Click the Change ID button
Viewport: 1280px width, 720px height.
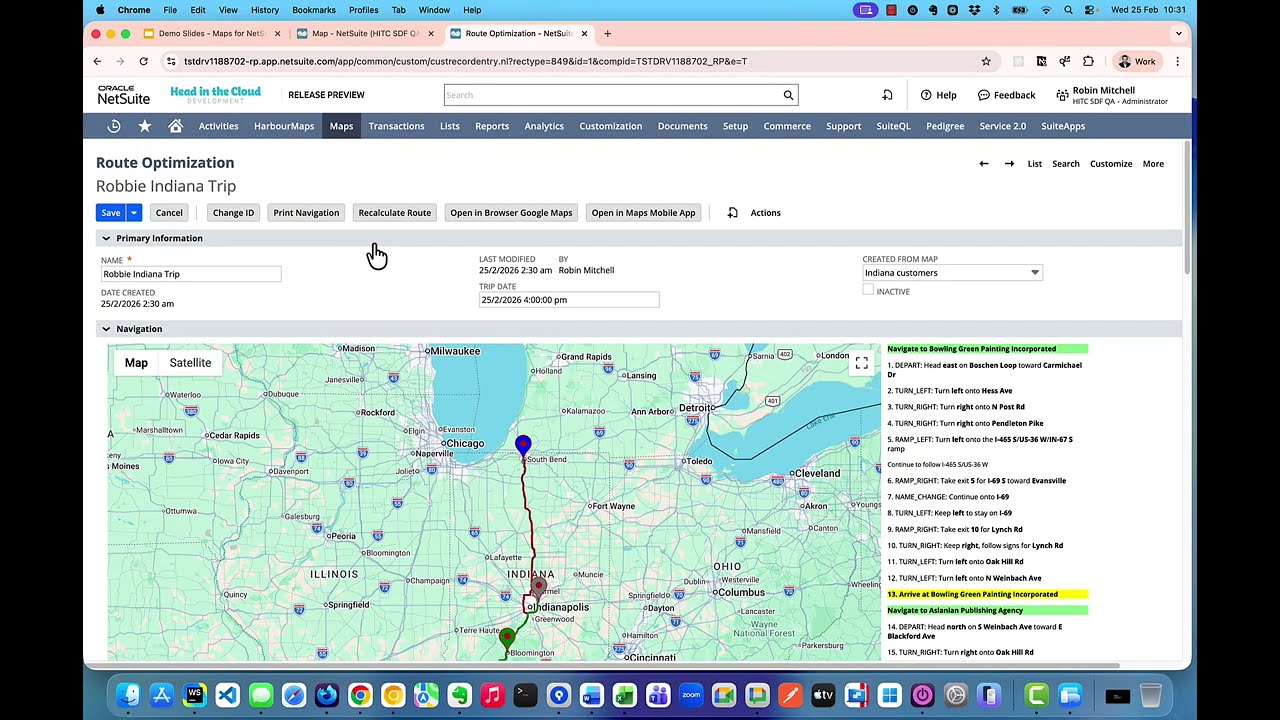[233, 212]
